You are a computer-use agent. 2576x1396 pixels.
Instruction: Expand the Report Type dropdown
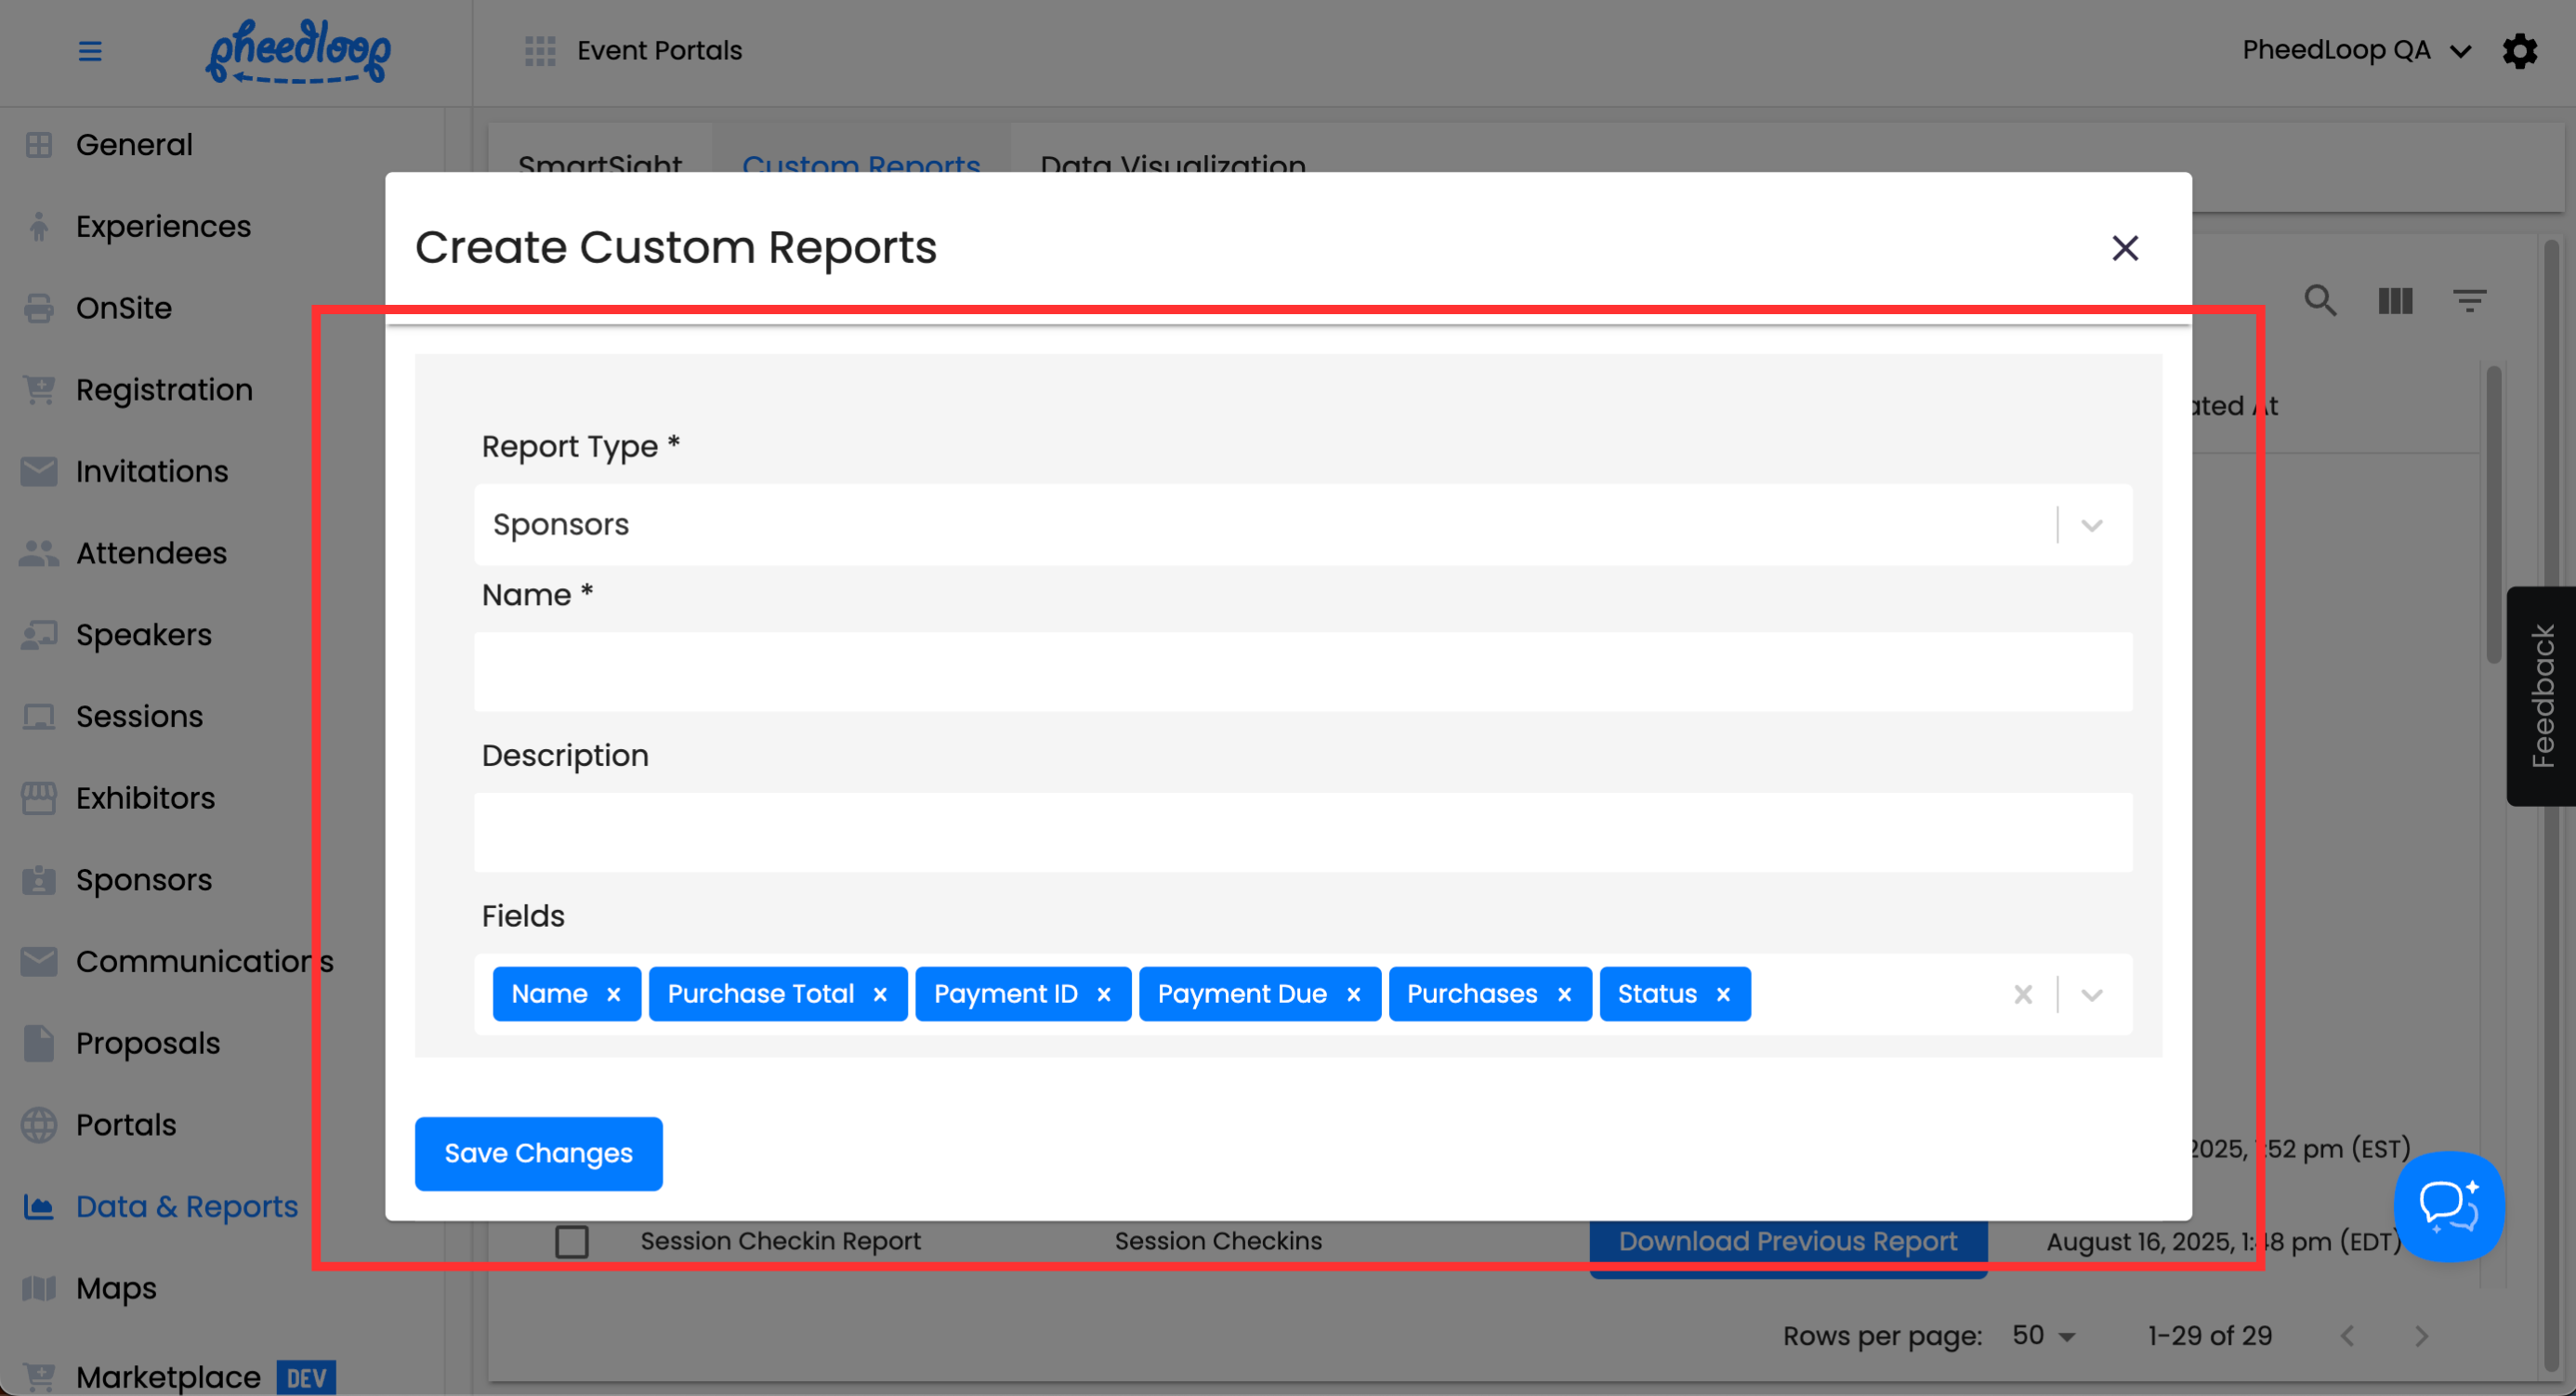pyautogui.click(x=2091, y=525)
